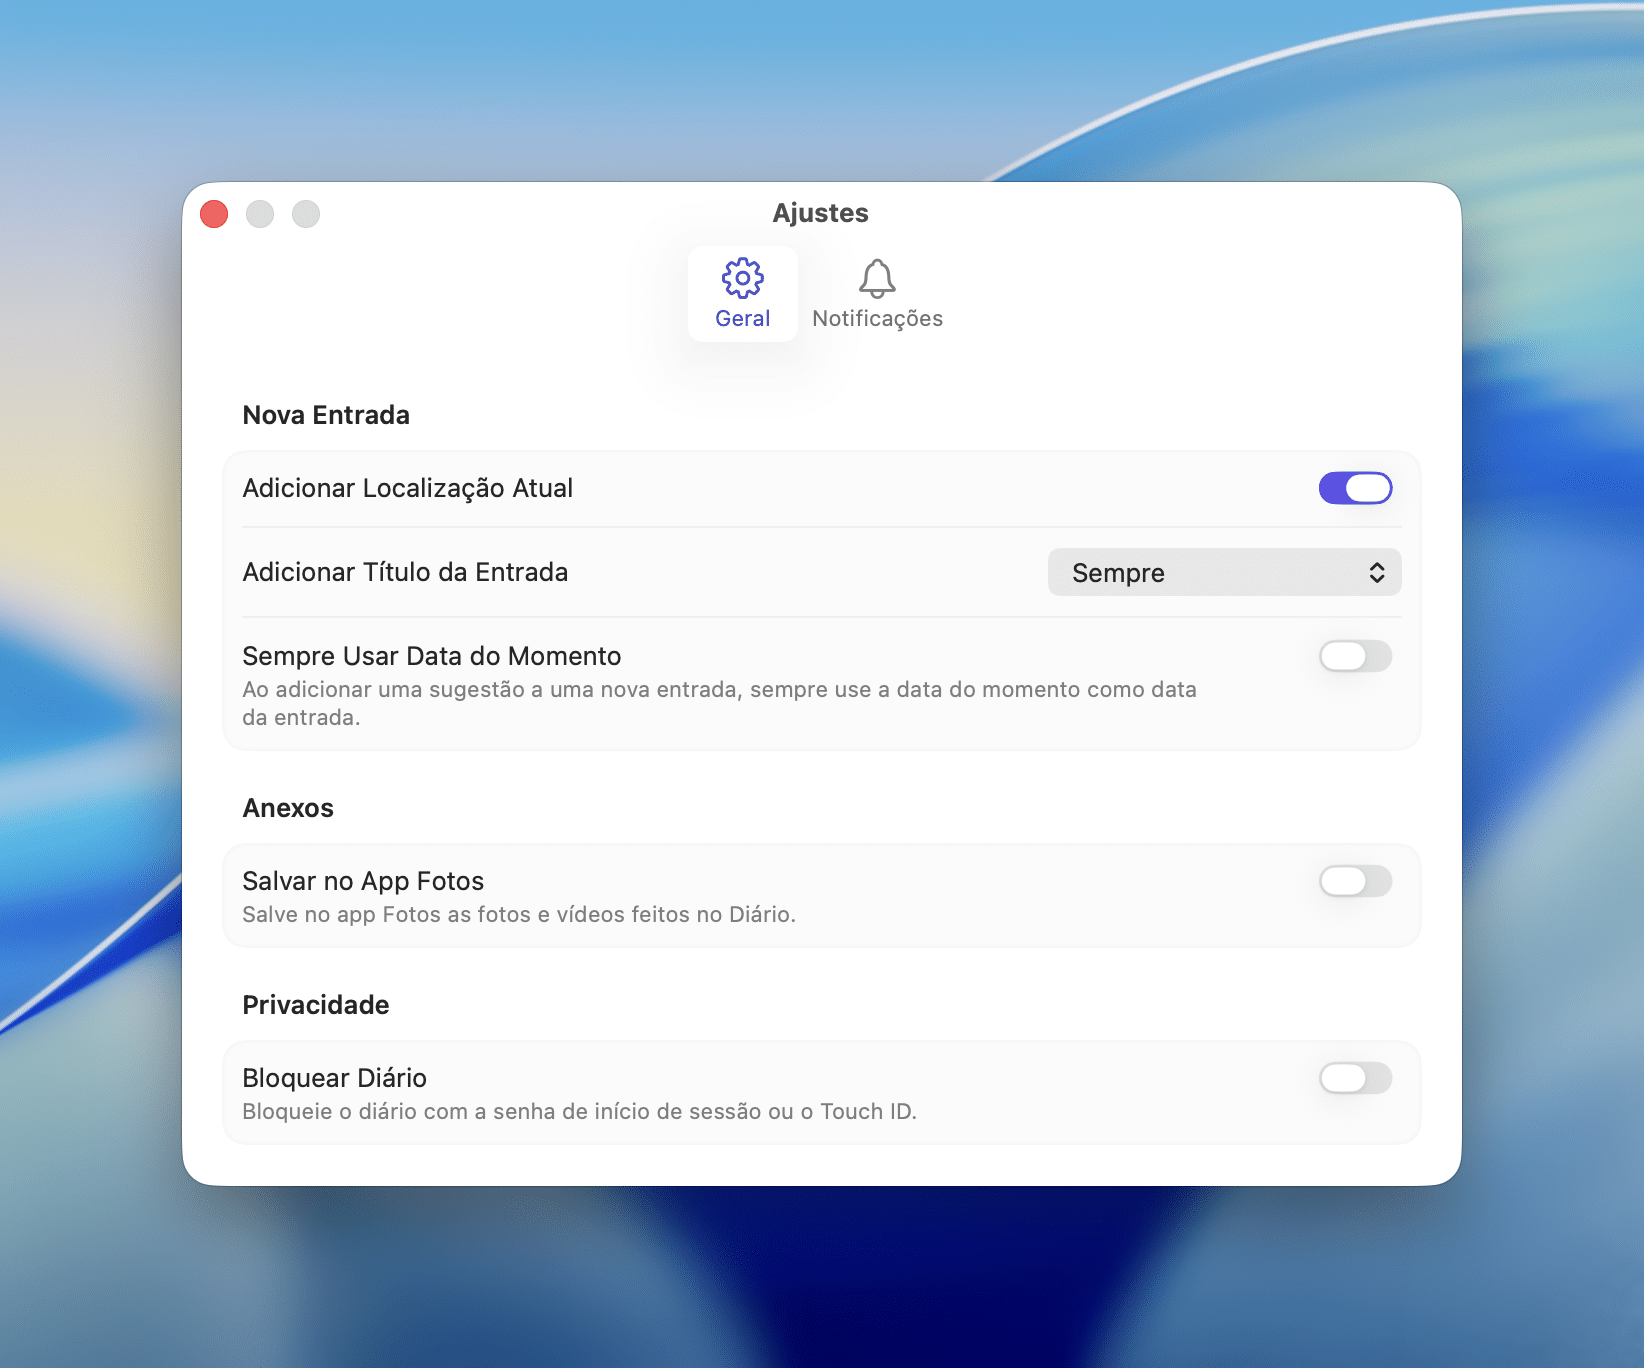The height and width of the screenshot is (1368, 1644).
Task: Turn on Salvar no App Fotos
Action: (x=1355, y=881)
